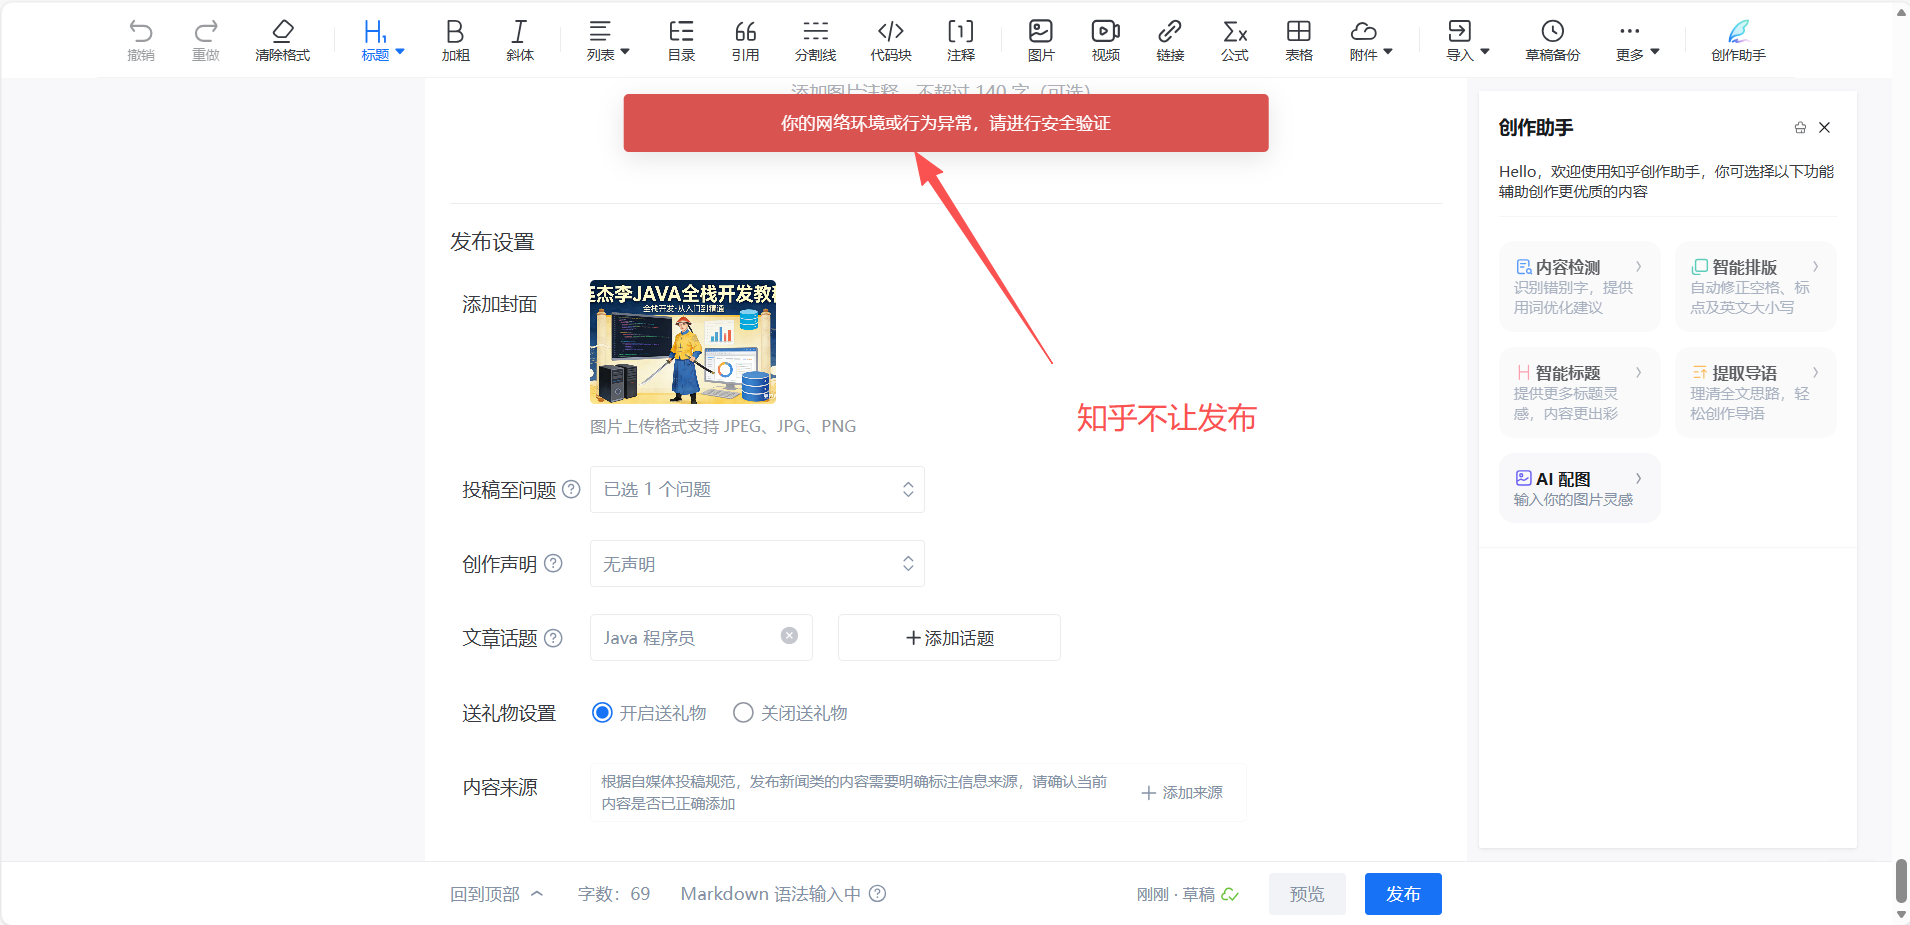The height and width of the screenshot is (925, 1910).
Task: Click the 字数: 69 word count
Action: 614,894
